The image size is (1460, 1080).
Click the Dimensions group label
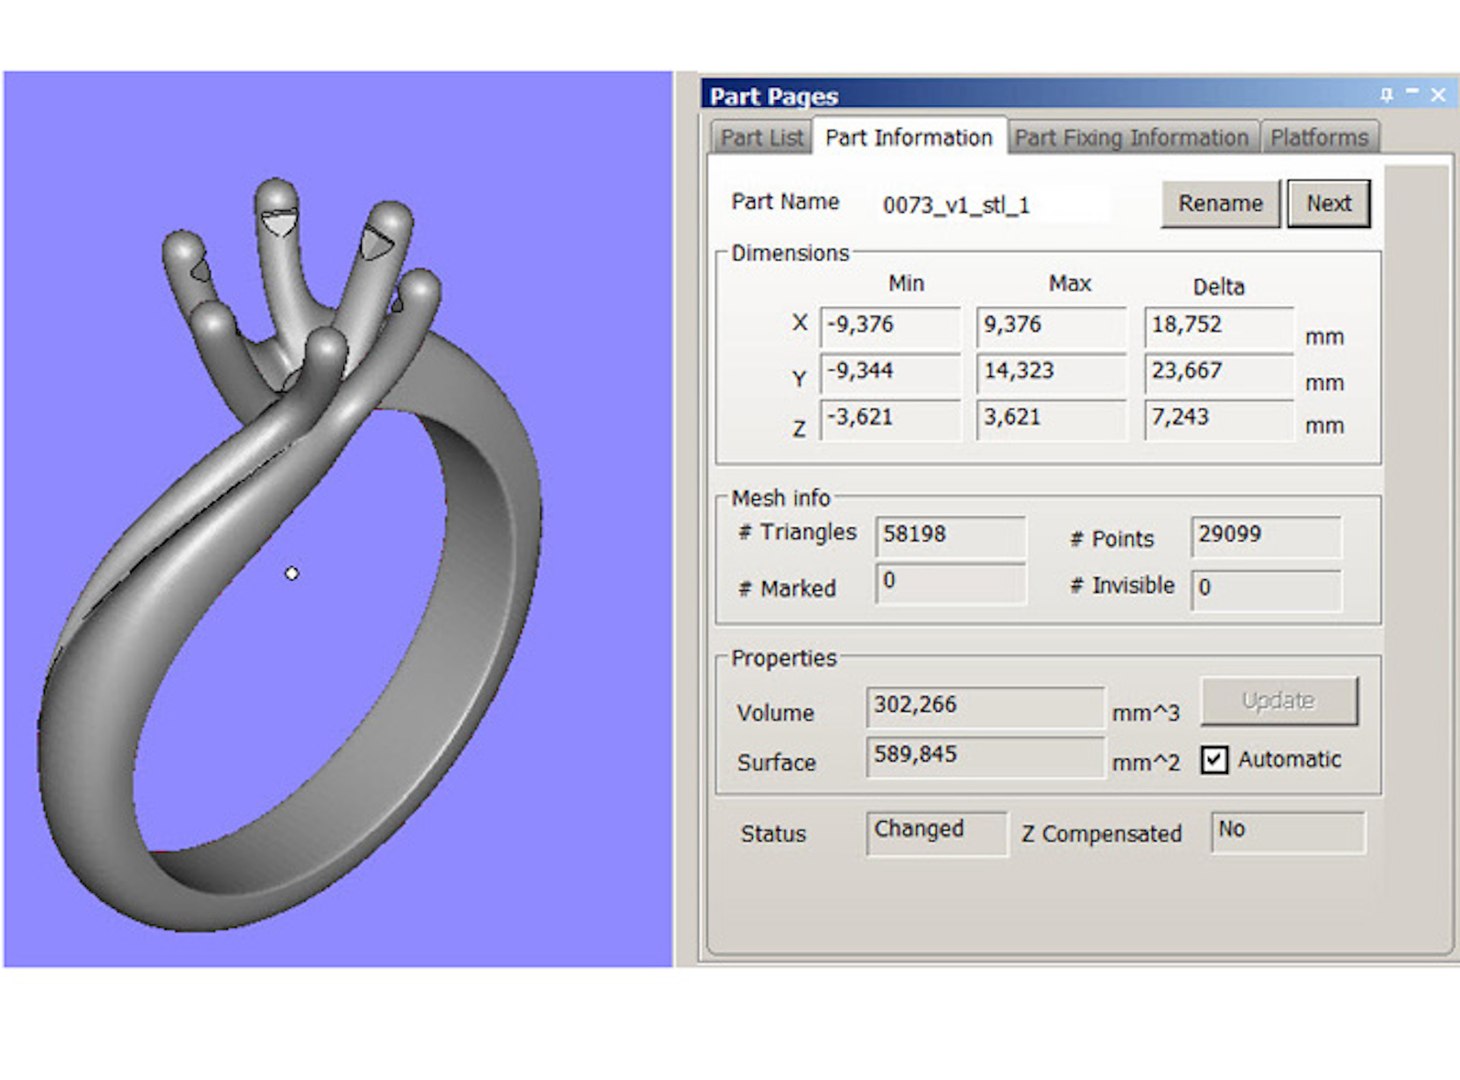pos(790,254)
